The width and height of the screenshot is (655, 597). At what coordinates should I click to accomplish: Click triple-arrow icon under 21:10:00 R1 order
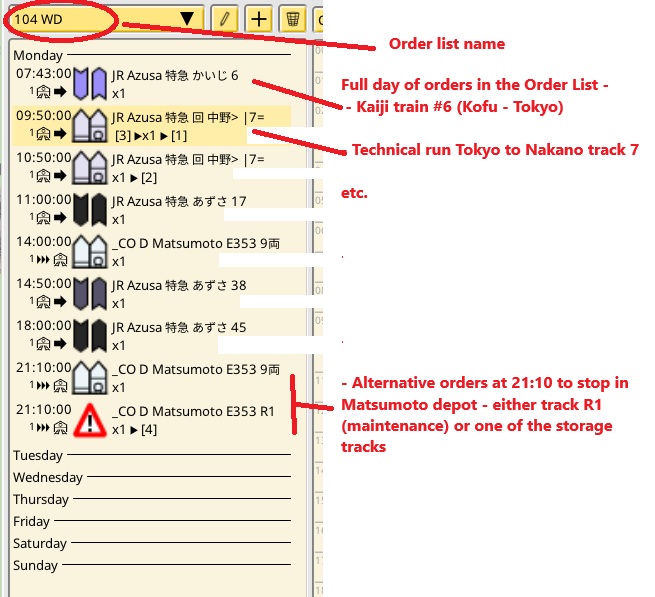[43, 428]
